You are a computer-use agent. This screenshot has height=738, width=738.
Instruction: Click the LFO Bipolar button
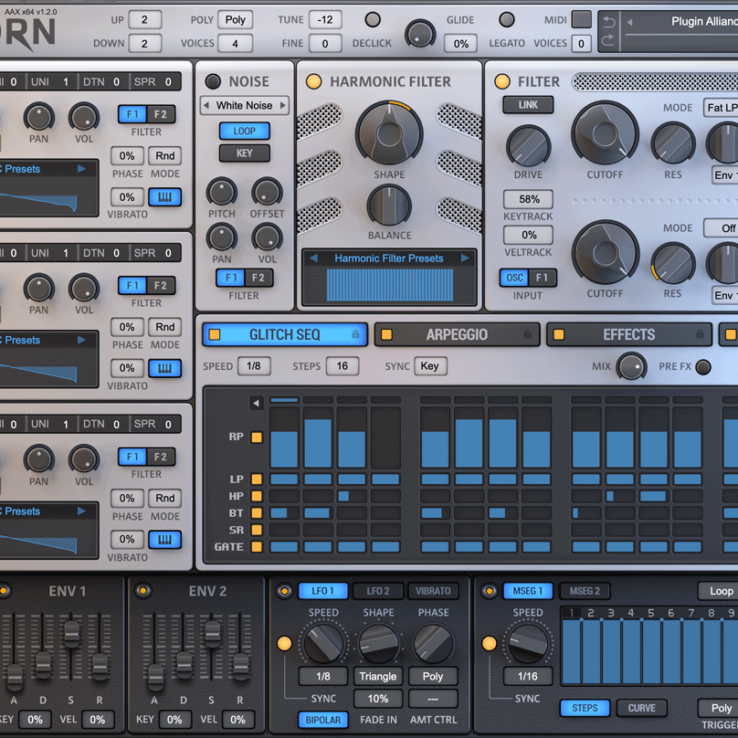pyautogui.click(x=323, y=720)
